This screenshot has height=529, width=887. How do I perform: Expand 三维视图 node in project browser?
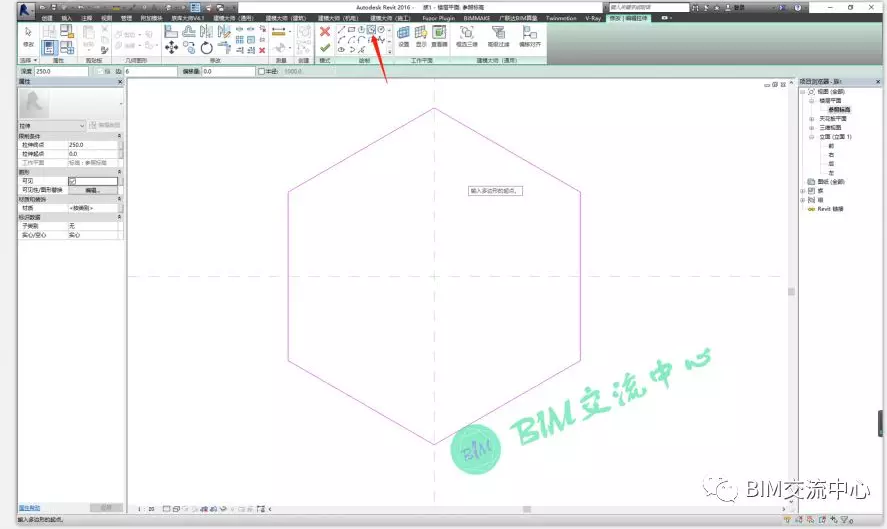[811, 128]
